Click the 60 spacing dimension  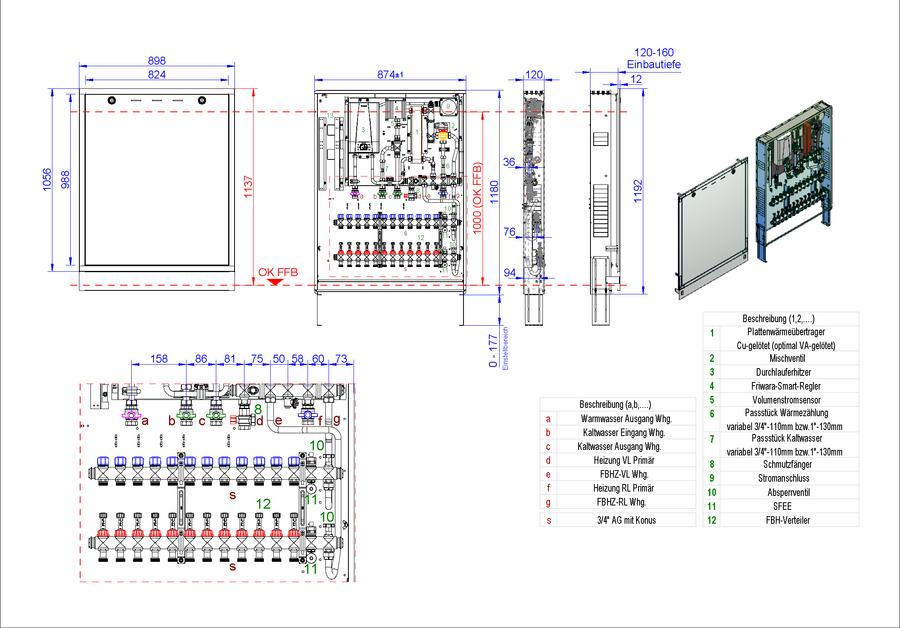(x=318, y=359)
